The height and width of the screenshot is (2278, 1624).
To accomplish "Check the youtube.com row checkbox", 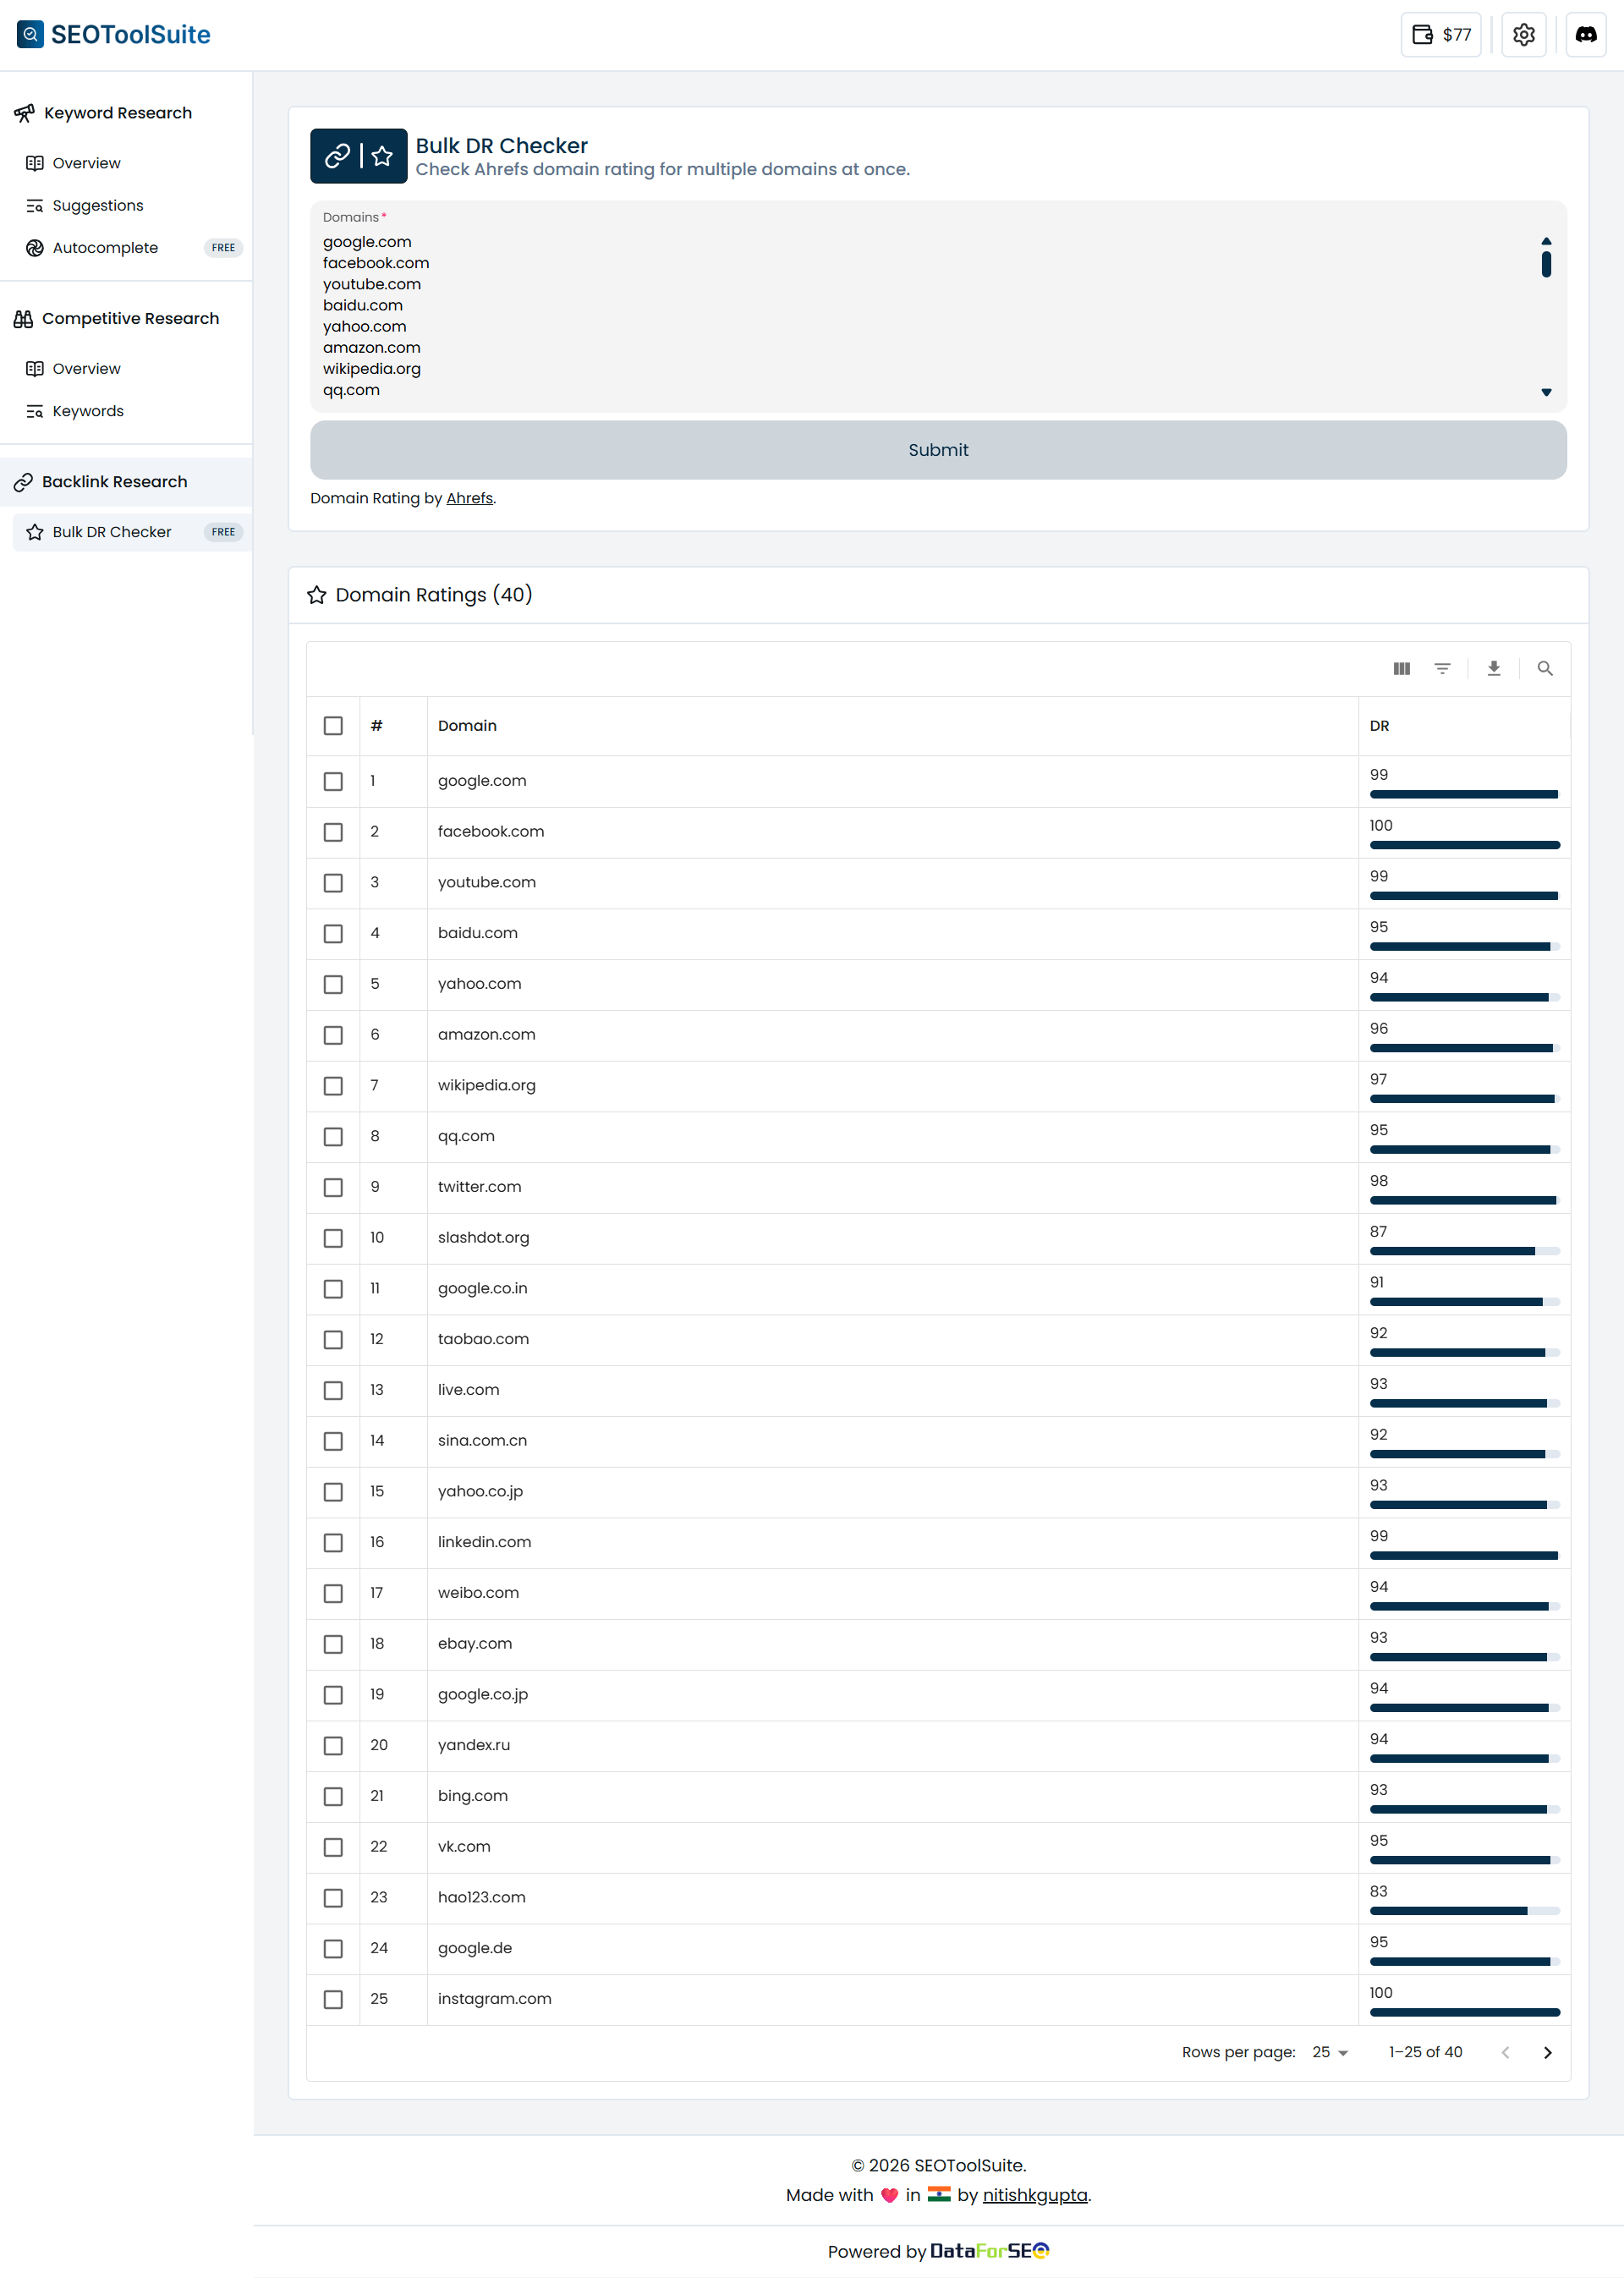I will coord(333,883).
